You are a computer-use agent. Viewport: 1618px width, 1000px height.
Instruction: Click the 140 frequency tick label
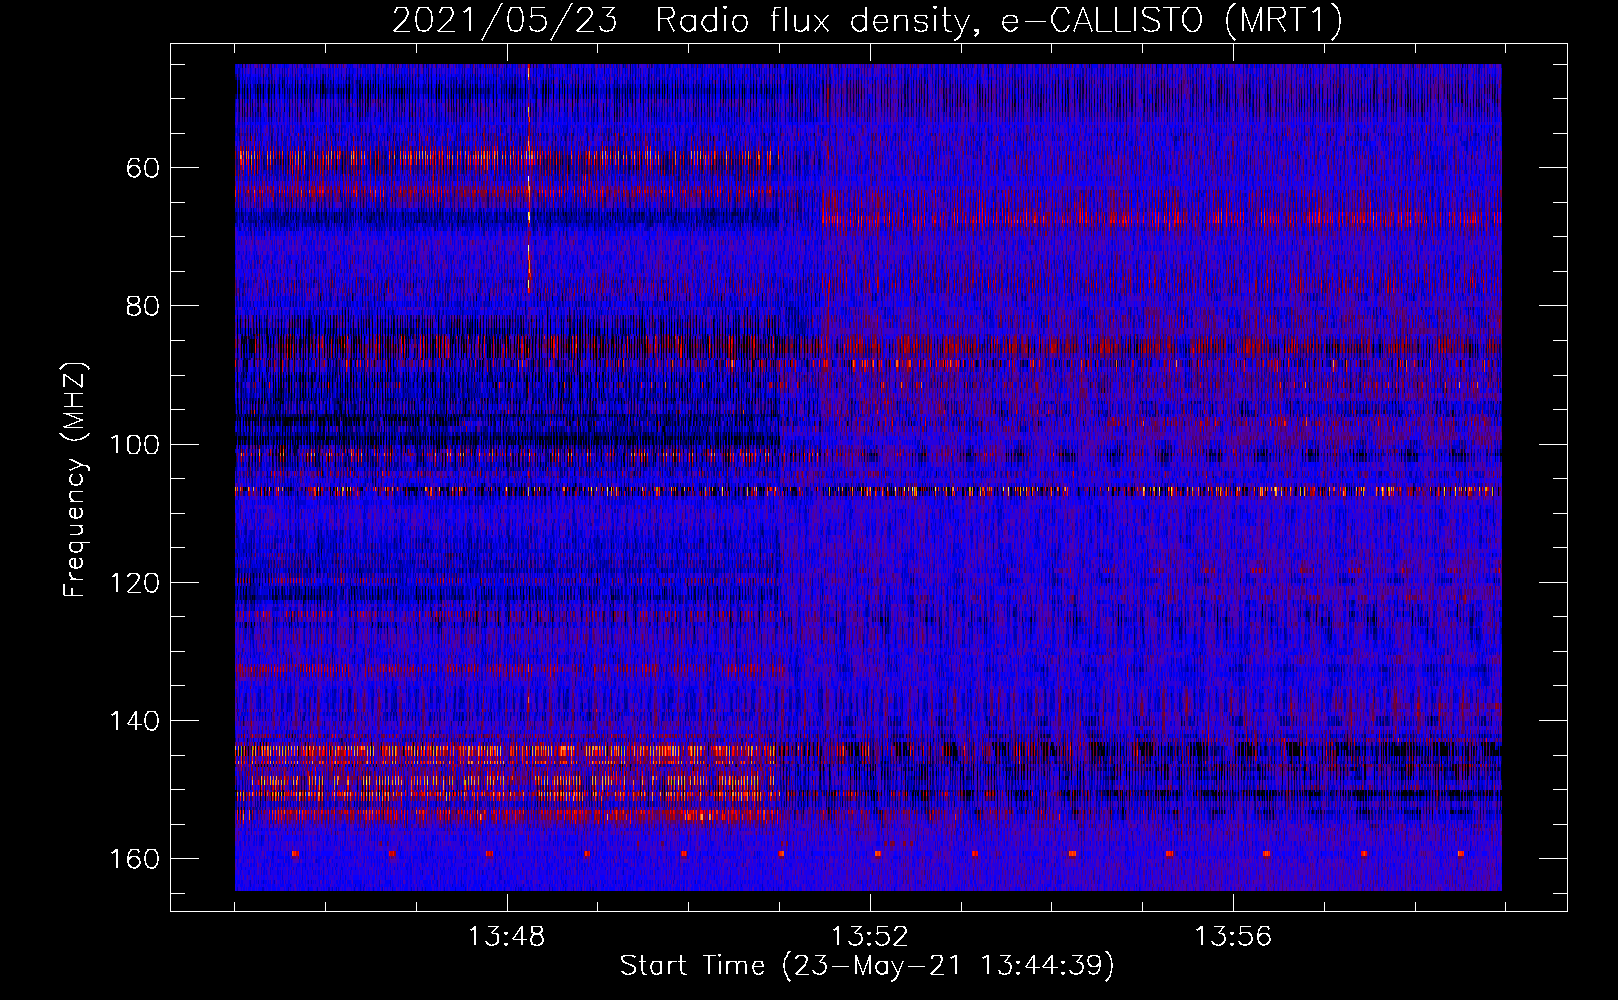134,721
